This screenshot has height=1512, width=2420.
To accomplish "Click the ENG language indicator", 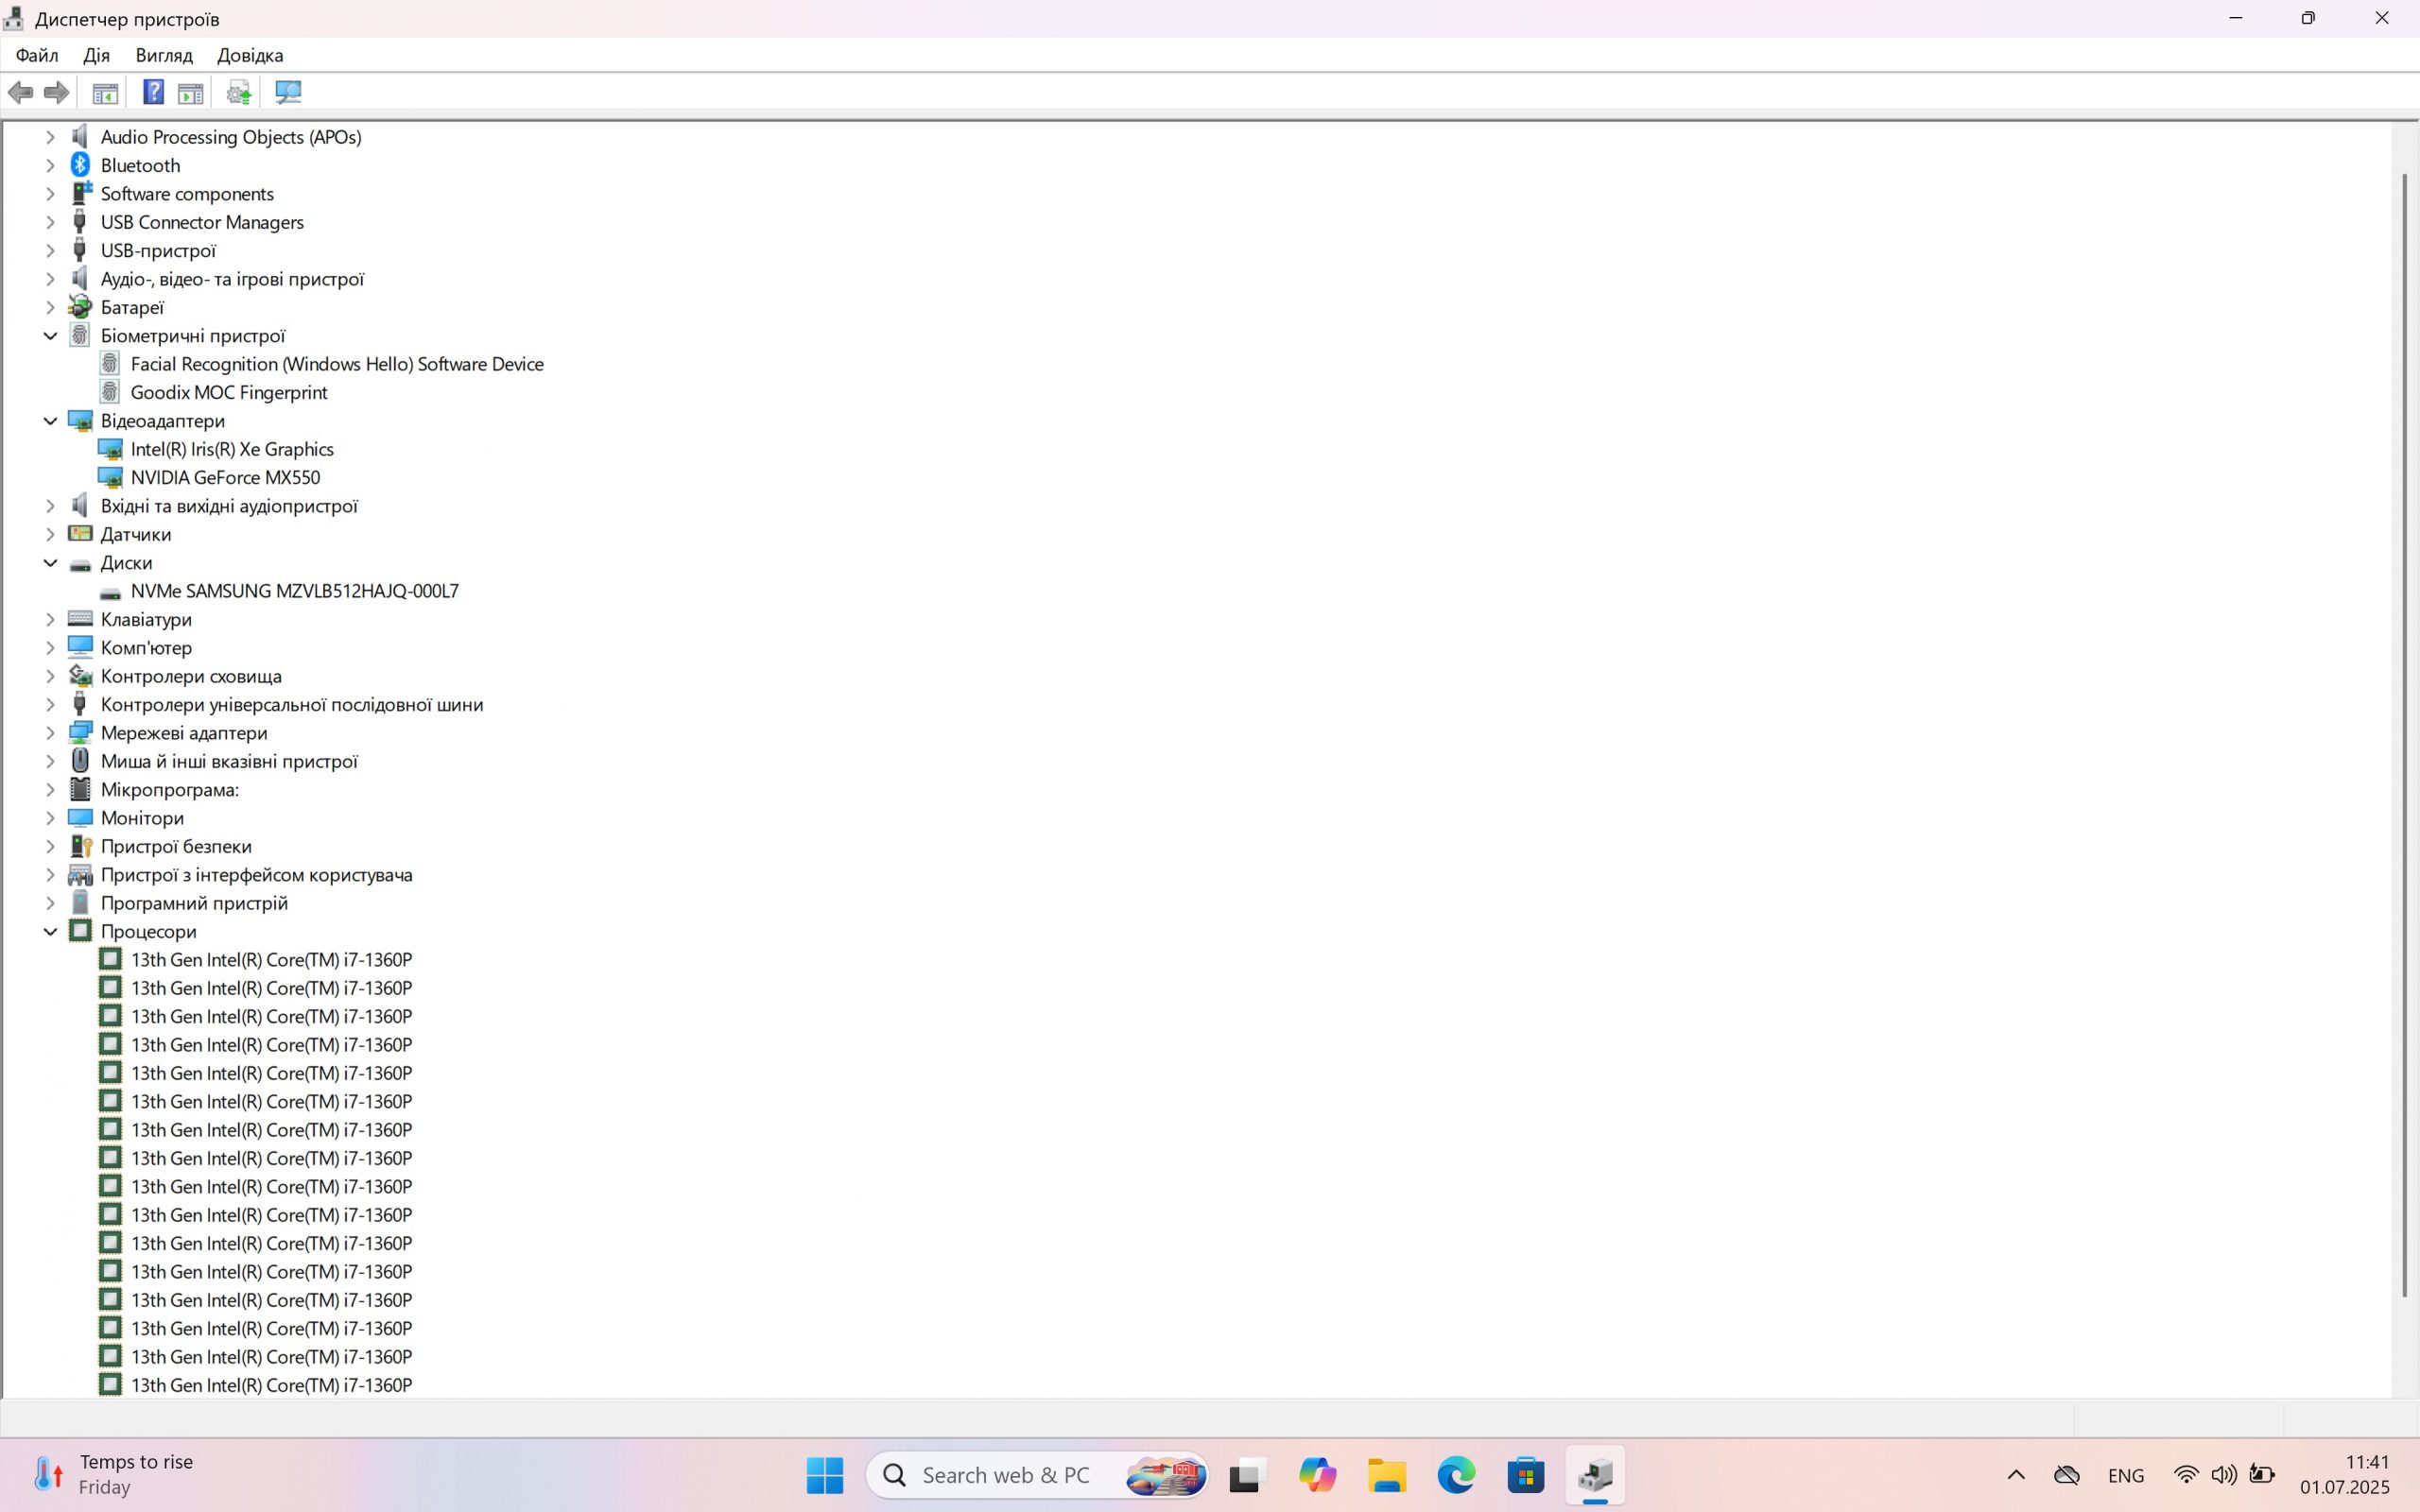I will (x=2126, y=1475).
